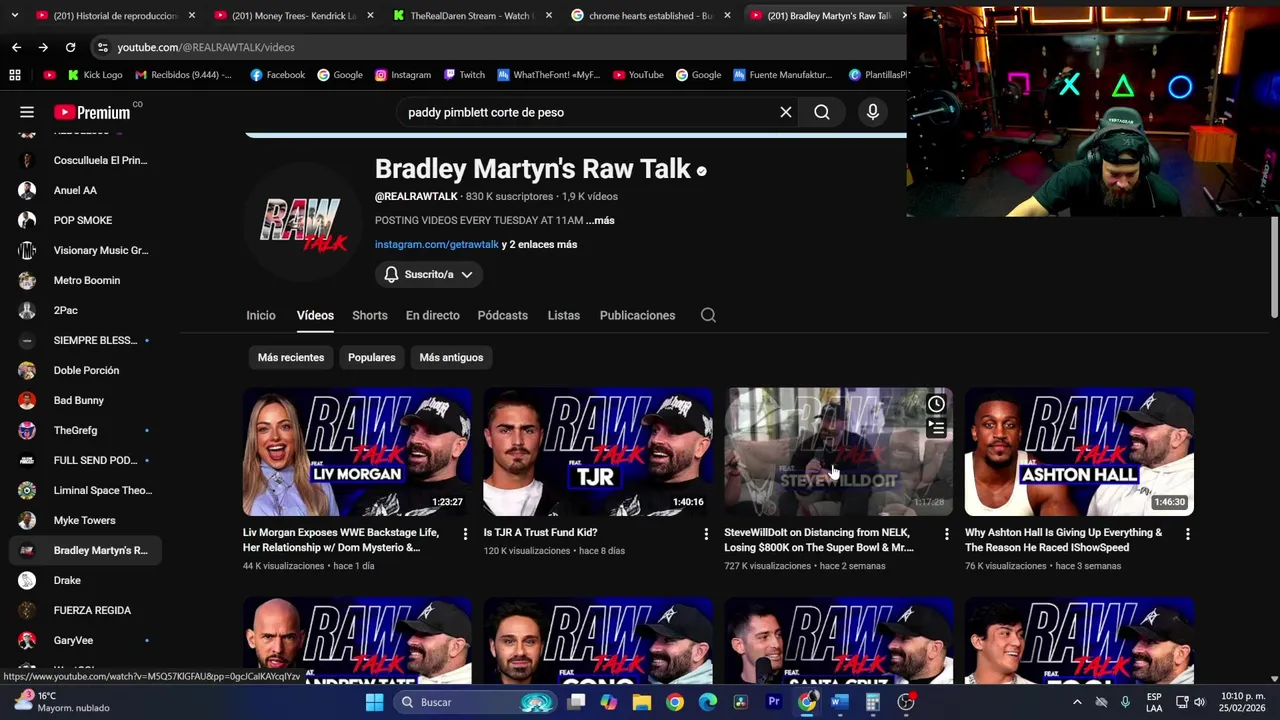Screen dimensions: 1280x720
Task: Open instagram.com/getrawtalk link
Action: click(437, 244)
